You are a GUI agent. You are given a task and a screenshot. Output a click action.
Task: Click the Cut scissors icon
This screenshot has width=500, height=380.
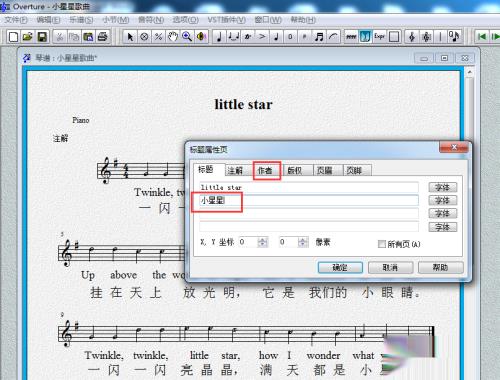(59, 37)
